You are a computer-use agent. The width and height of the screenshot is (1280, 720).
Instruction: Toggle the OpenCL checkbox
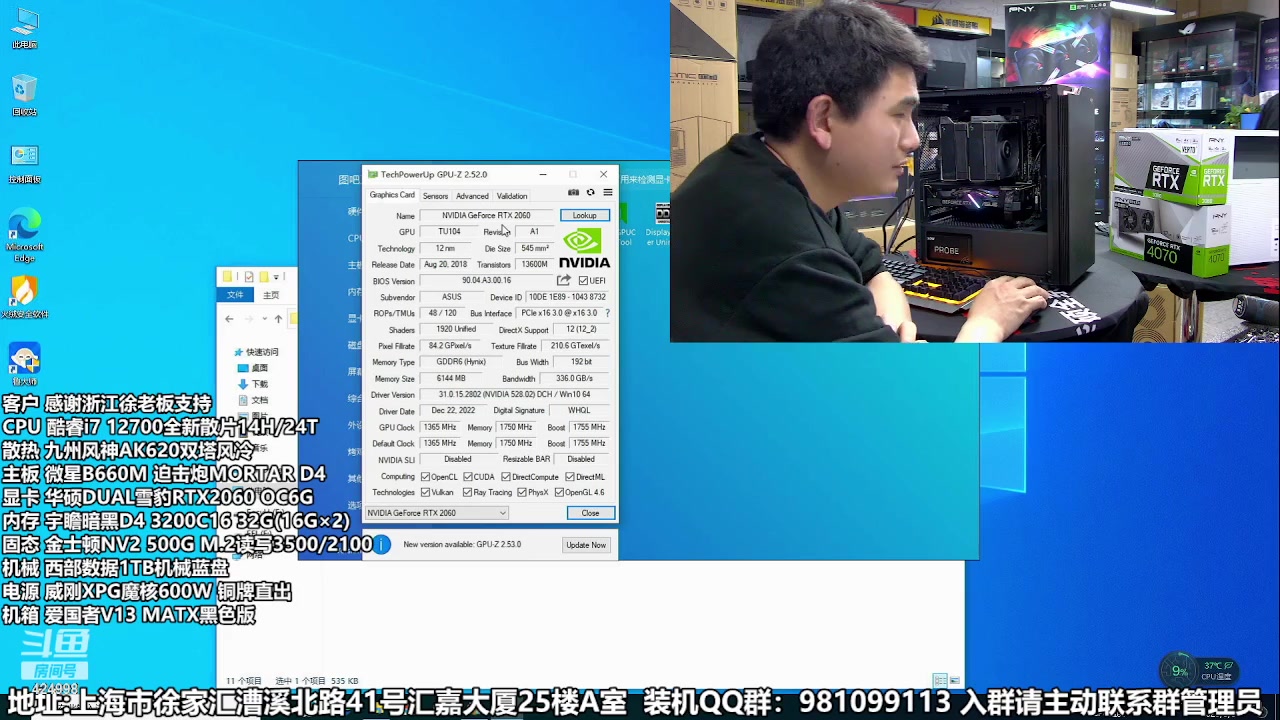pyautogui.click(x=426, y=477)
